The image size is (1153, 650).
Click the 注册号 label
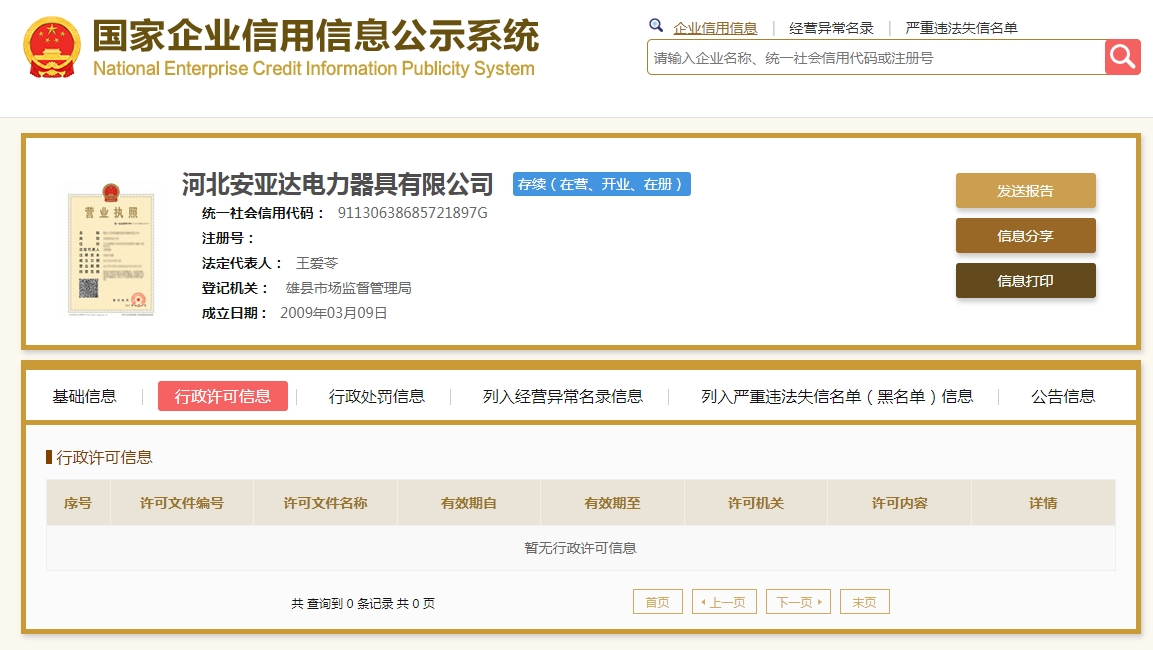pyautogui.click(x=227, y=238)
